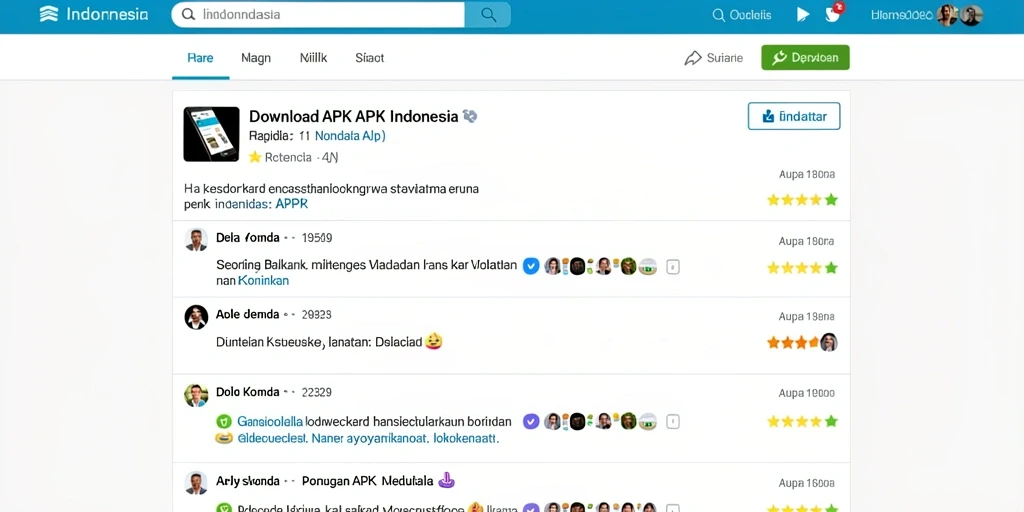
Task: Switch to the Rare tab
Action: [x=200, y=58]
